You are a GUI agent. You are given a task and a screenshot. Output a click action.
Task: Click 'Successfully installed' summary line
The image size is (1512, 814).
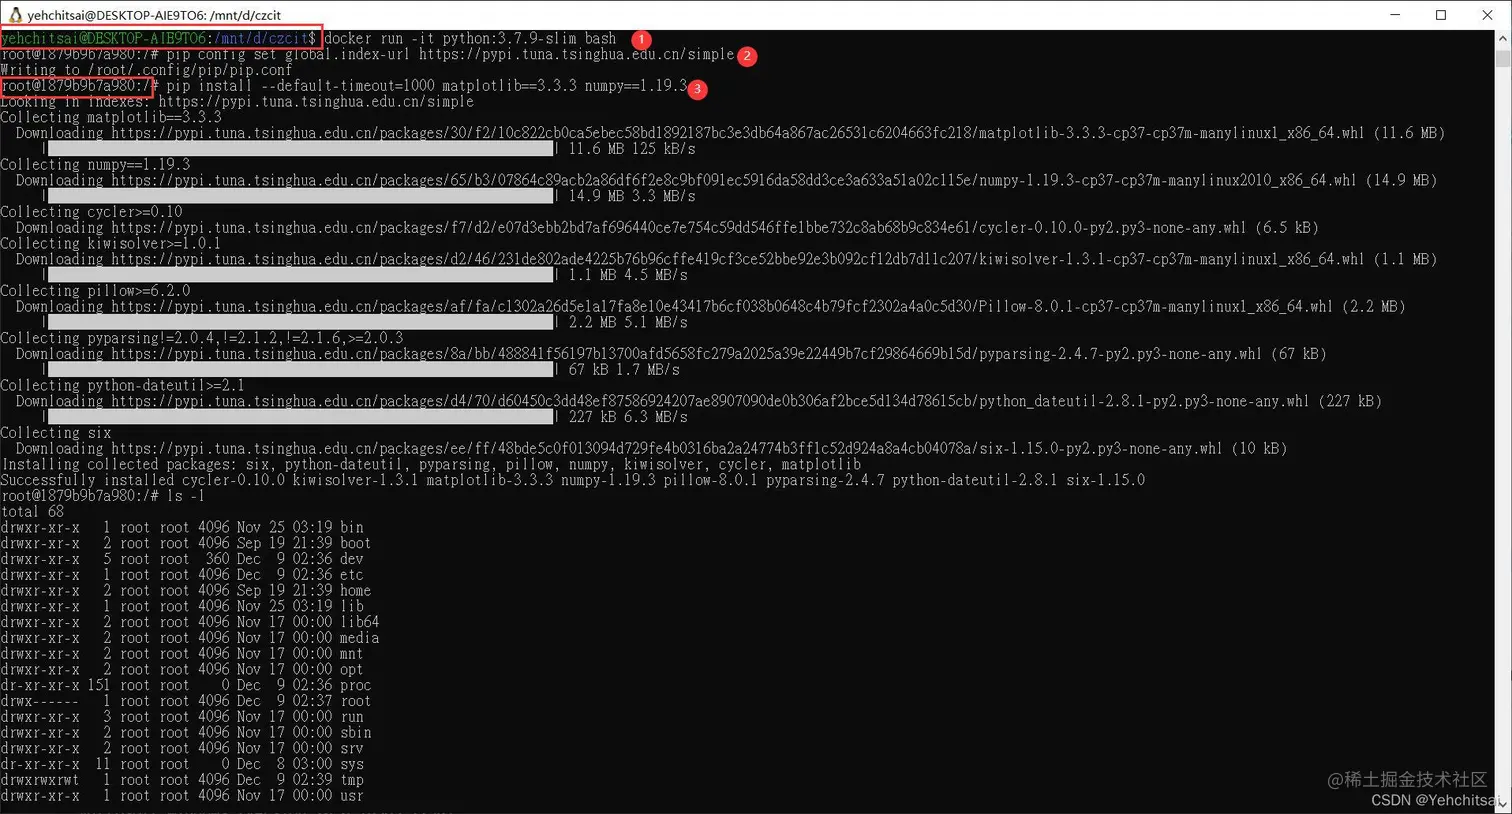click(x=573, y=481)
